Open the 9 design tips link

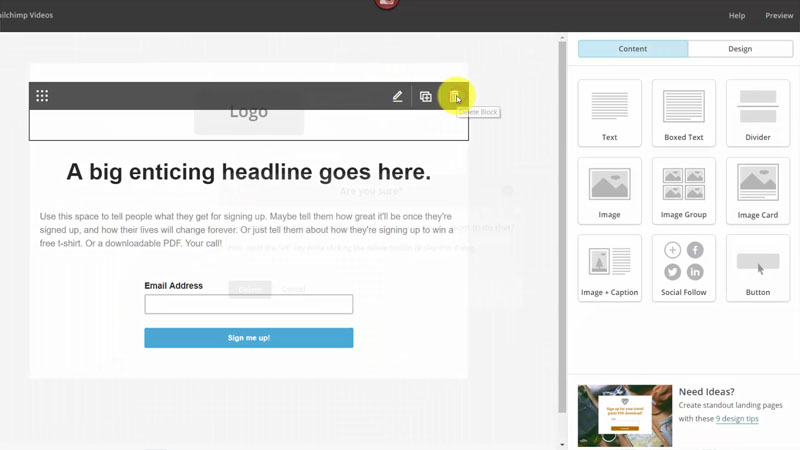click(x=737, y=418)
